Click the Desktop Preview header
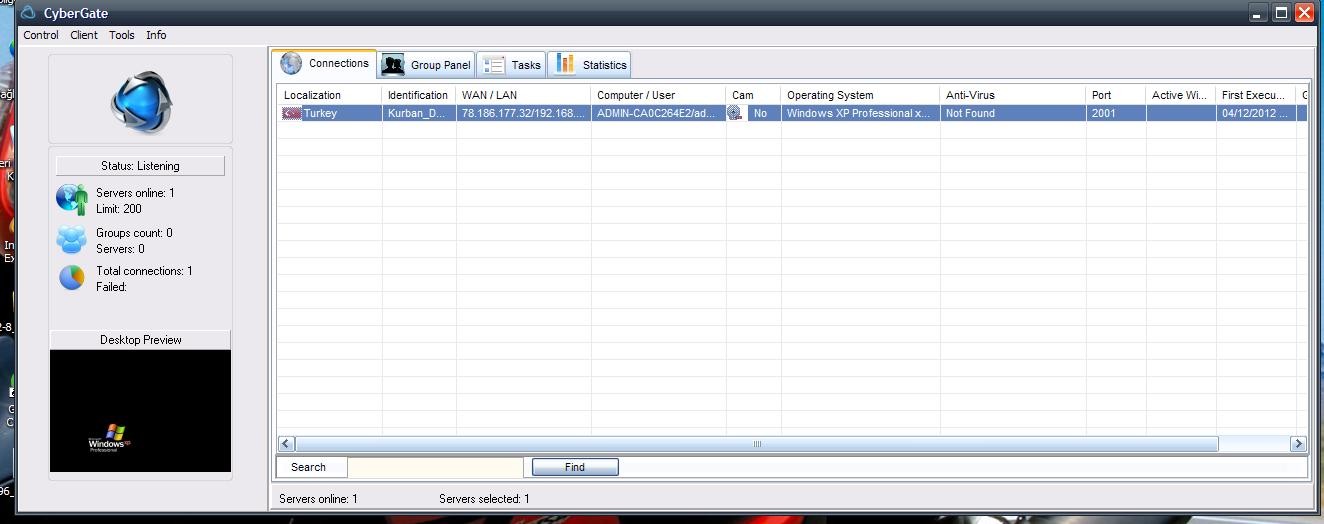1324x524 pixels. click(x=140, y=340)
